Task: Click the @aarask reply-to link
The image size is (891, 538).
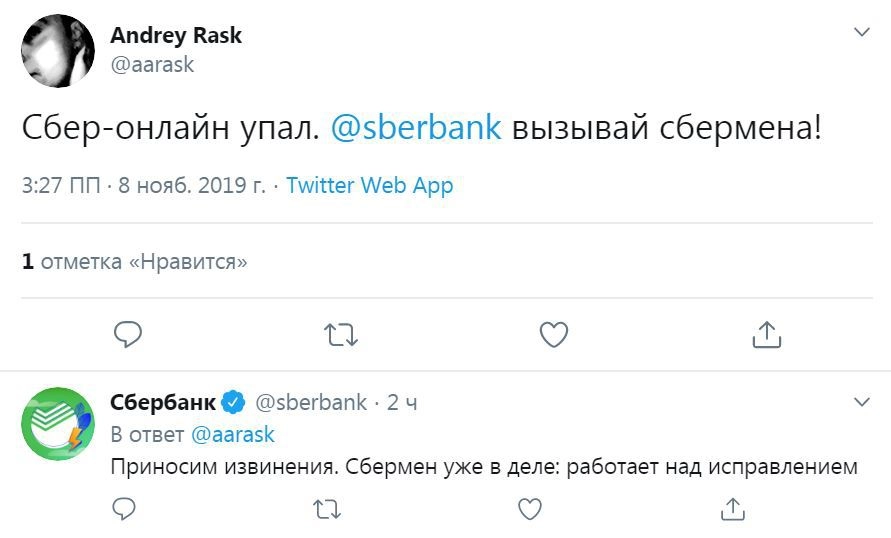Action: pyautogui.click(x=232, y=435)
